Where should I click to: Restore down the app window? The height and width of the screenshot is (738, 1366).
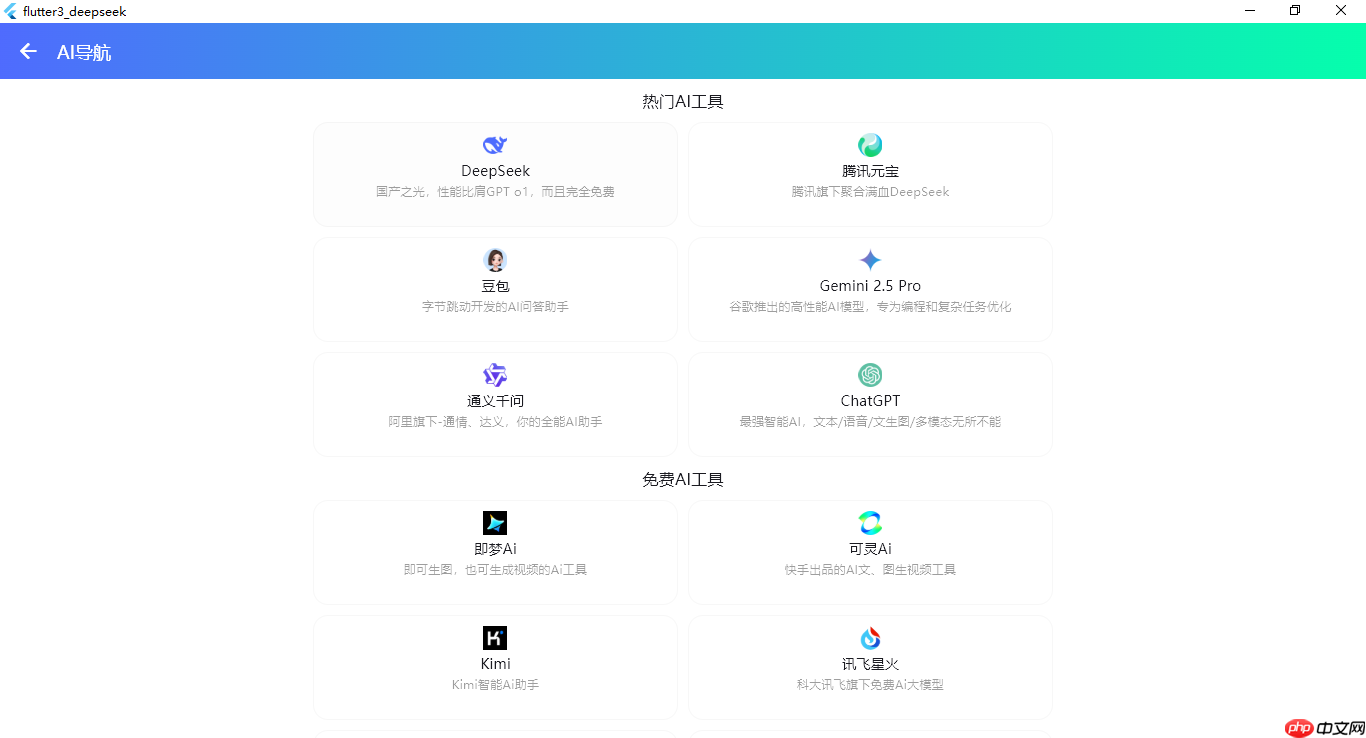click(x=1295, y=11)
